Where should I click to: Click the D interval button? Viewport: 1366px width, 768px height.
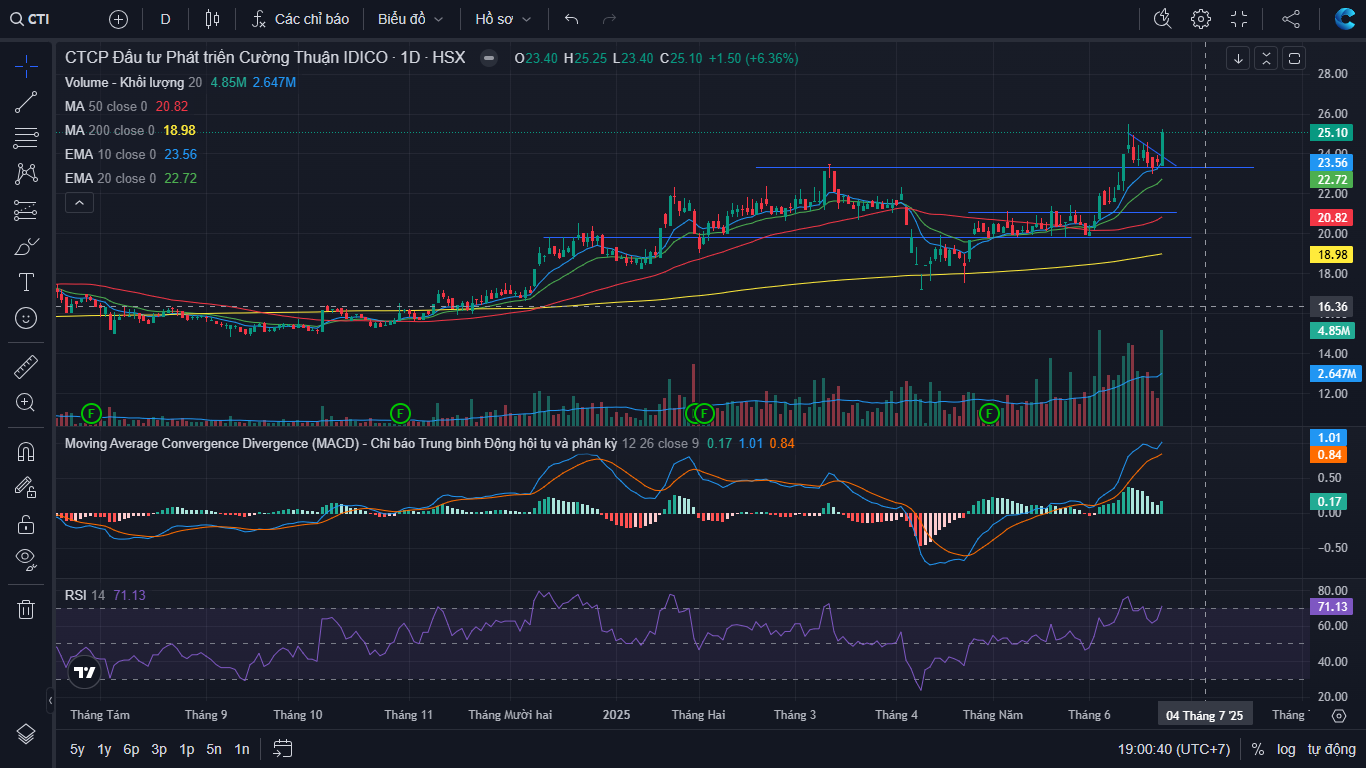(x=165, y=19)
